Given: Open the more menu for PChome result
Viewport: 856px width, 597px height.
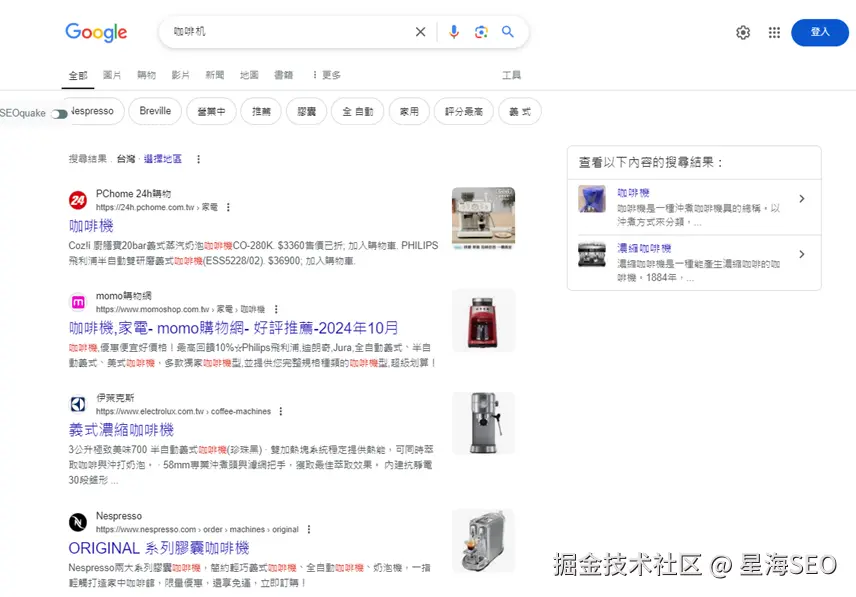Looking at the screenshot, I should (x=228, y=207).
